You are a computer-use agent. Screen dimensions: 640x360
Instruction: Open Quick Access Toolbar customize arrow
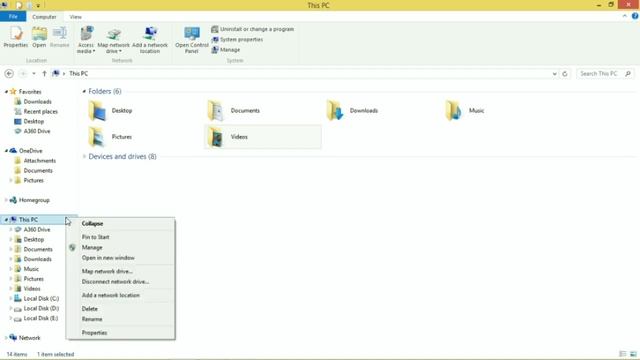pos(38,5)
